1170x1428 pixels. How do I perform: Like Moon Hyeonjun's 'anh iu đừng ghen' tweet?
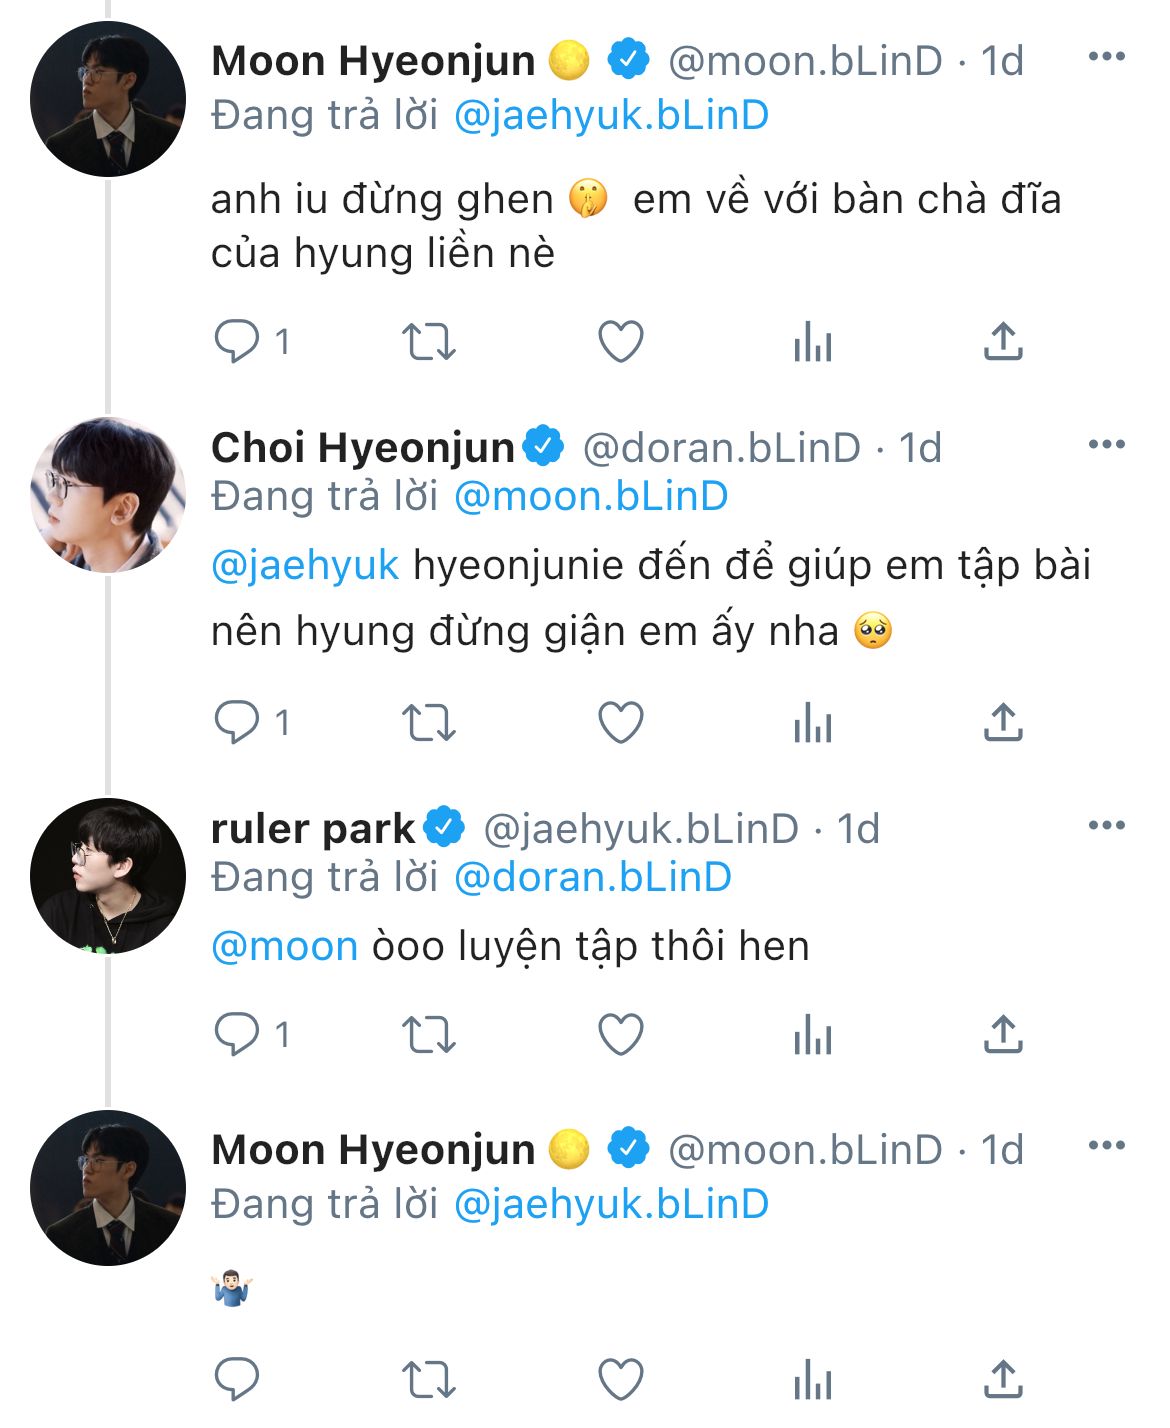[x=620, y=342]
